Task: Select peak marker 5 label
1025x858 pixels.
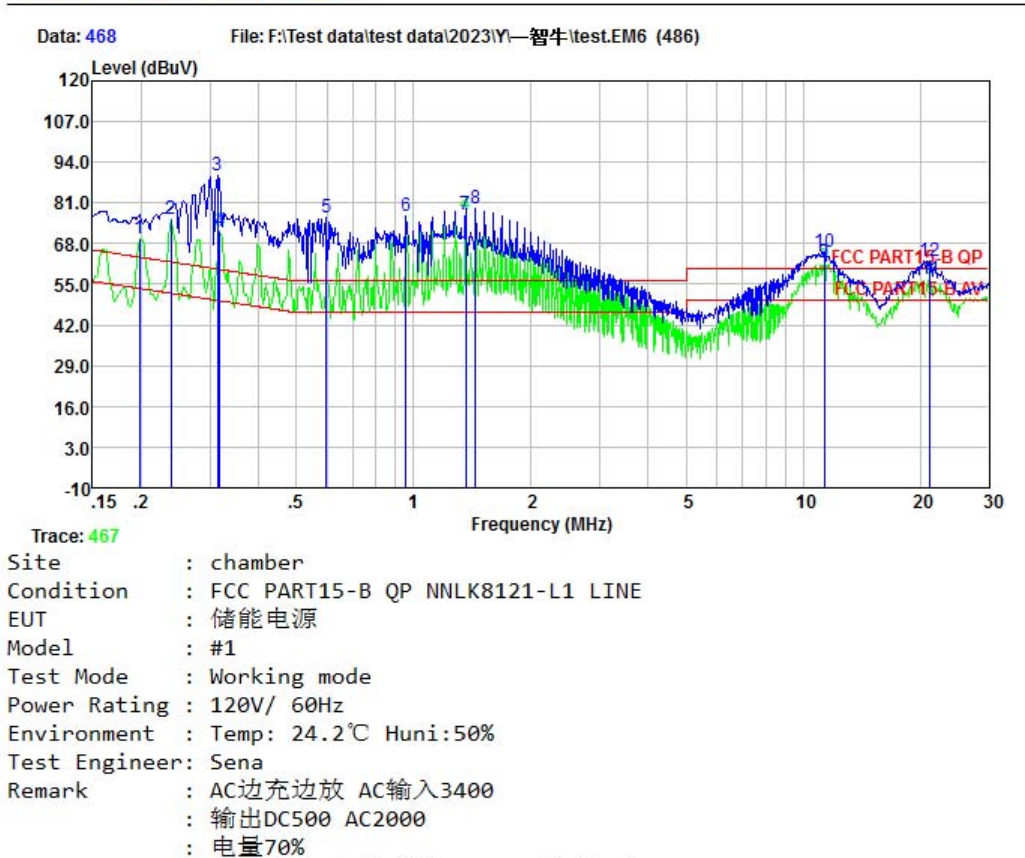Action: pyautogui.click(x=325, y=206)
